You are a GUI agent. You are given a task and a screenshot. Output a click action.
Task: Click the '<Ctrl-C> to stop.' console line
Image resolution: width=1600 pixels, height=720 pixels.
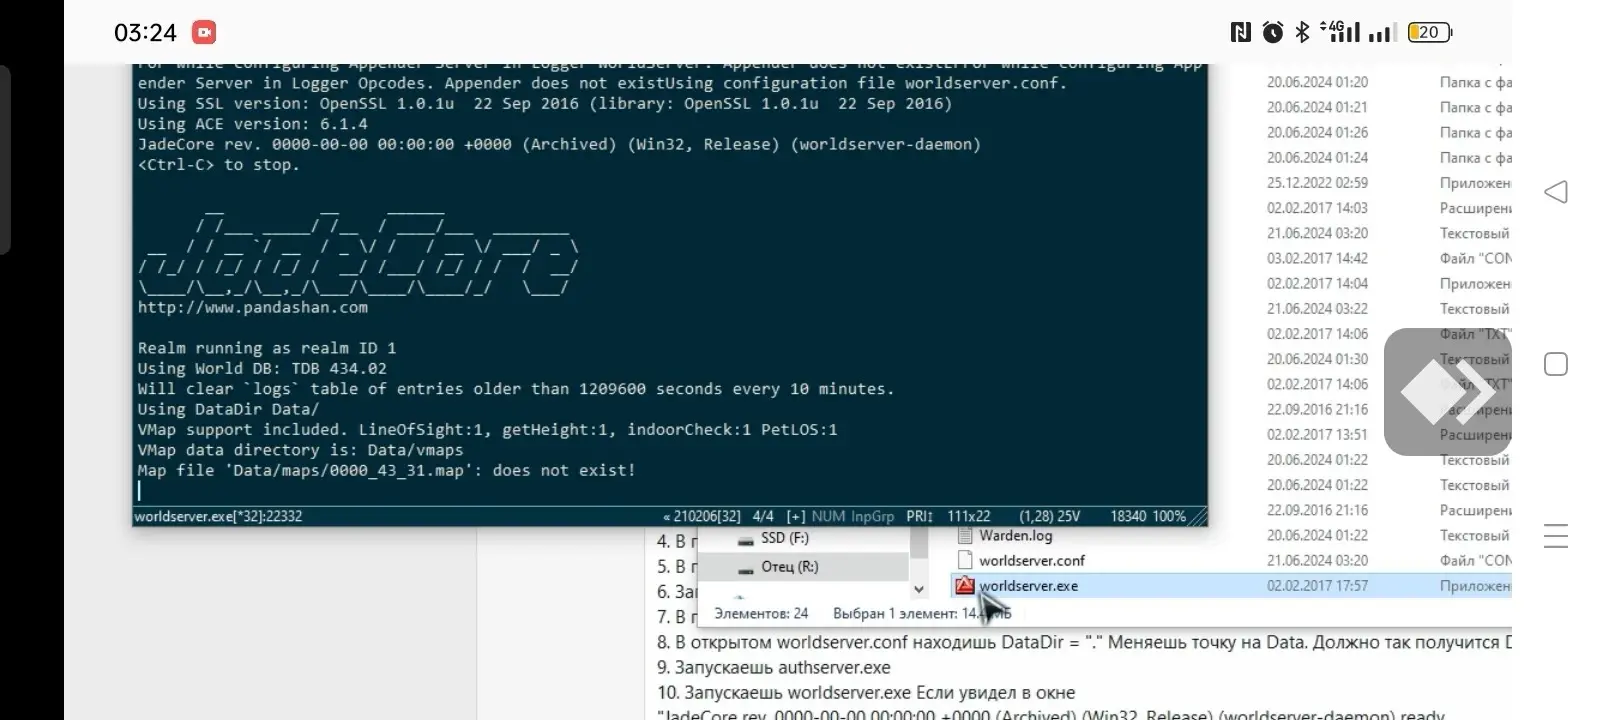pos(219,164)
